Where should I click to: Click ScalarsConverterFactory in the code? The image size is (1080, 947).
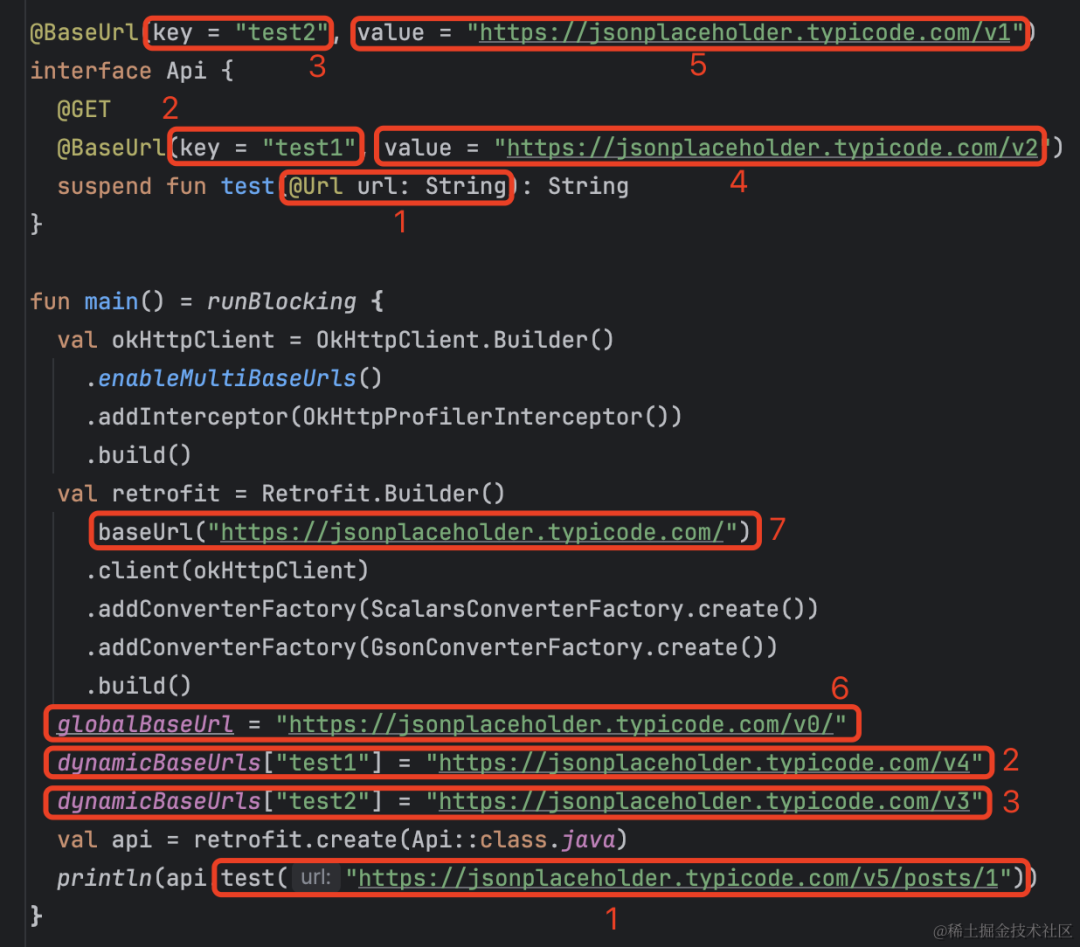[x=526, y=609]
